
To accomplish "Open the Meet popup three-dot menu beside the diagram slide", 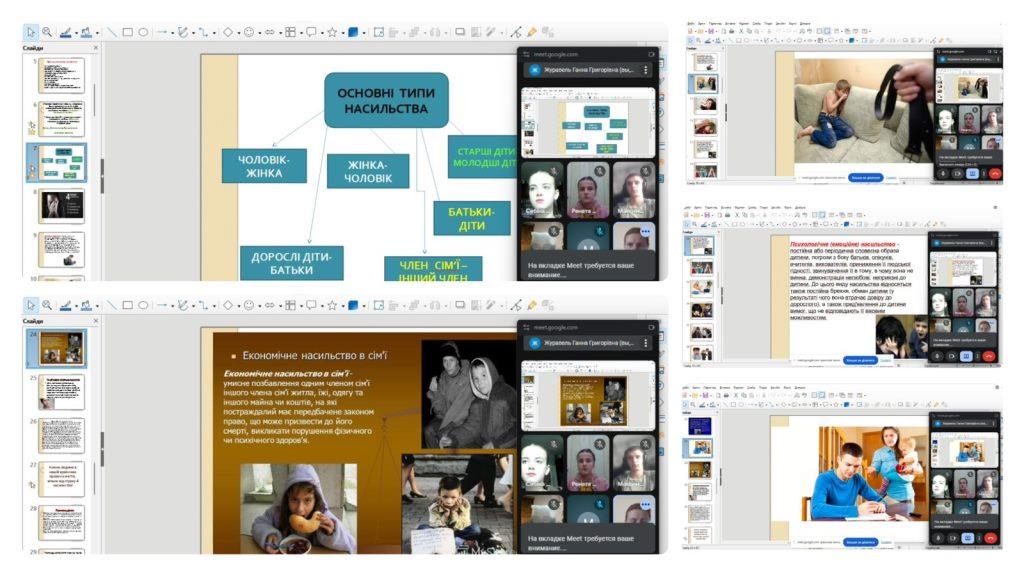I will (x=646, y=70).
